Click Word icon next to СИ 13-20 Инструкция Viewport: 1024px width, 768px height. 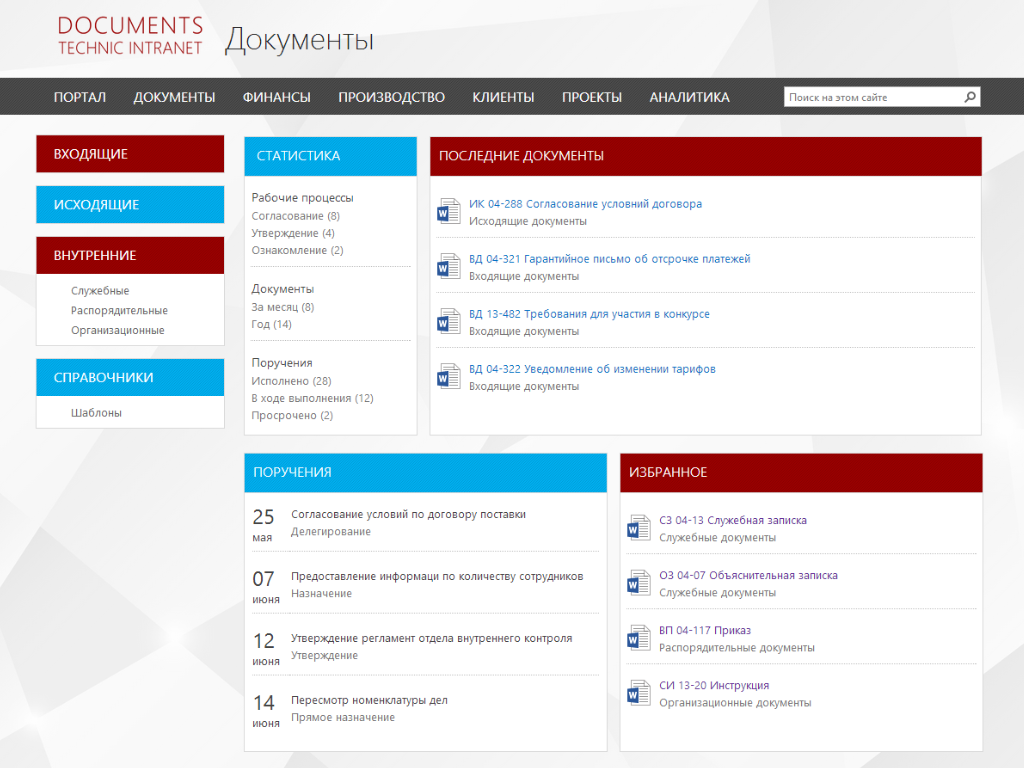tap(638, 693)
